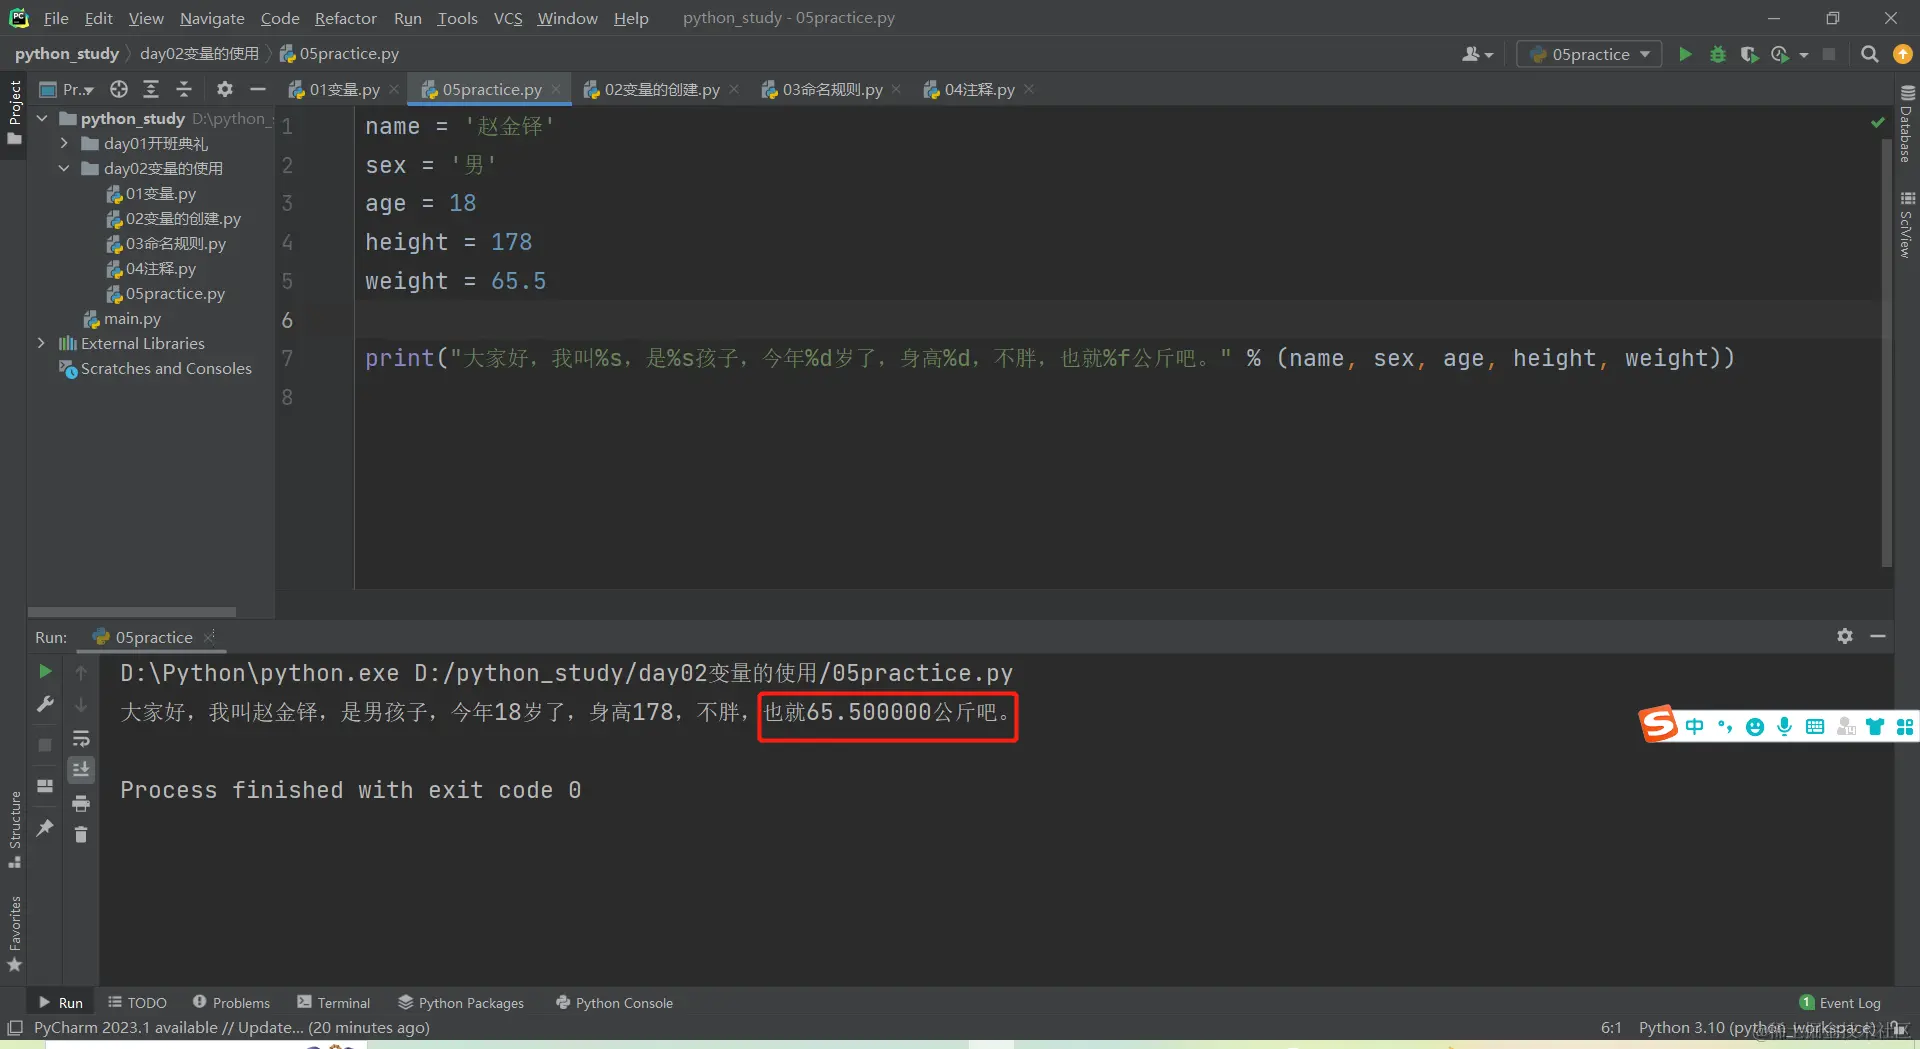The height and width of the screenshot is (1049, 1920).
Task: Run 05practice with the green play button
Action: [x=1685, y=54]
